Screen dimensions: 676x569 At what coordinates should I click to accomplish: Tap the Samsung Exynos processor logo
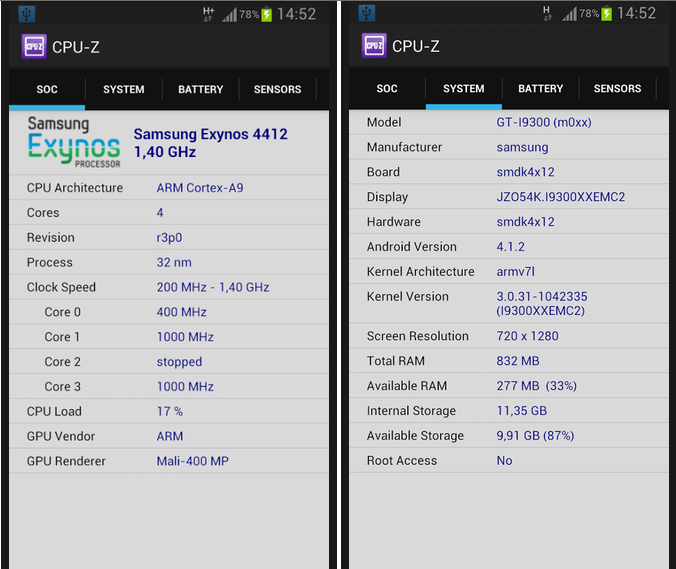click(74, 142)
